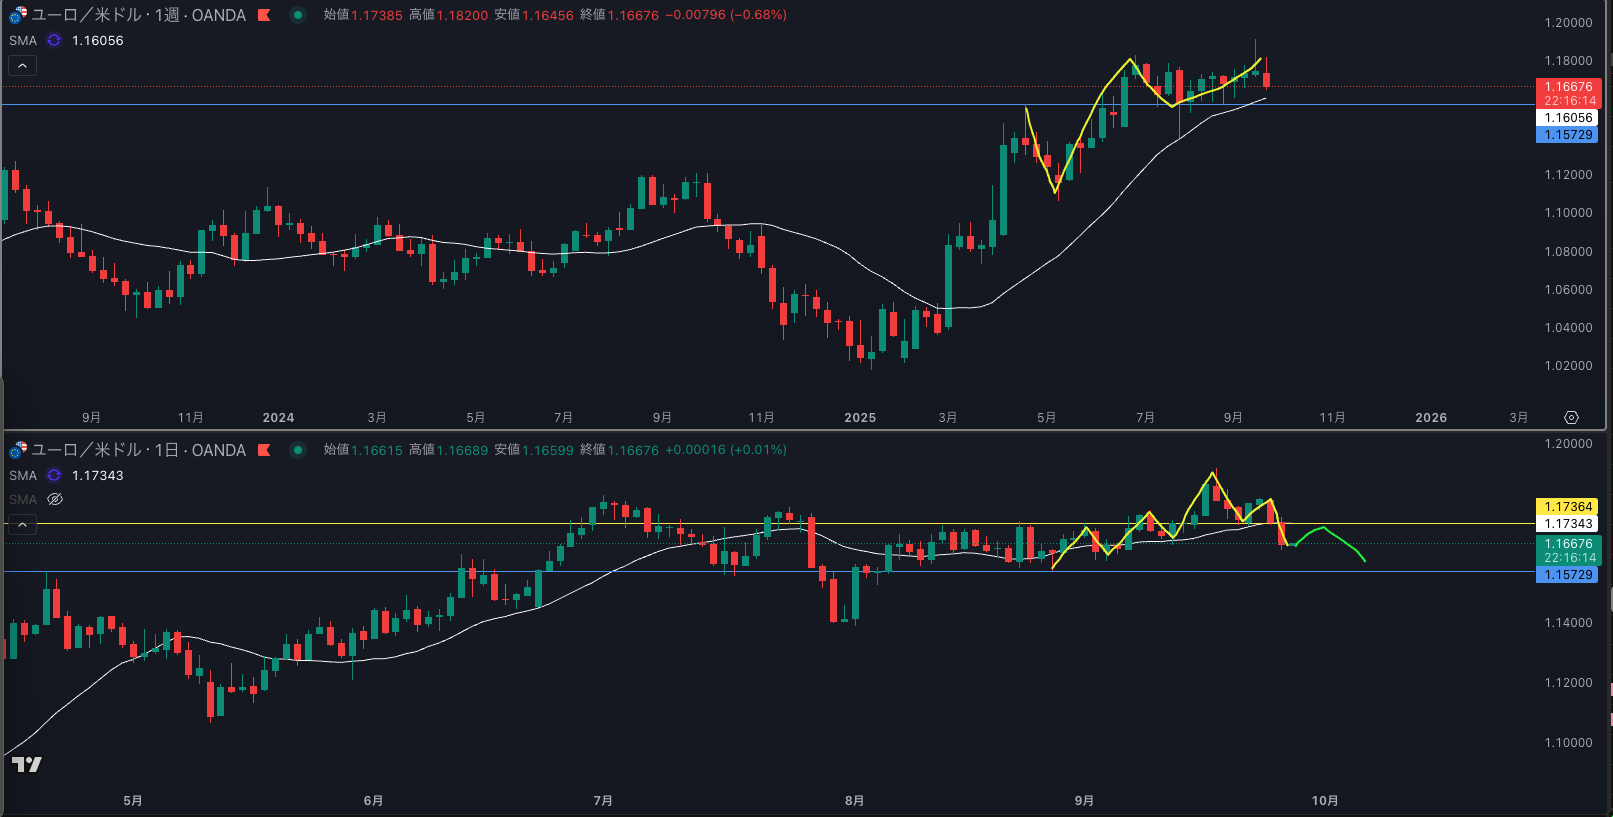Click the SMA refresh icon on daily chart
The height and width of the screenshot is (817, 1613).
point(54,476)
